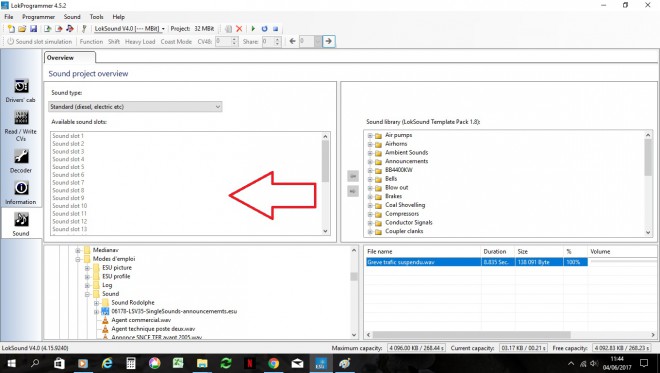Viewport: 660px width, 373px height.
Task: Open the Information panel icon
Action: [21, 188]
